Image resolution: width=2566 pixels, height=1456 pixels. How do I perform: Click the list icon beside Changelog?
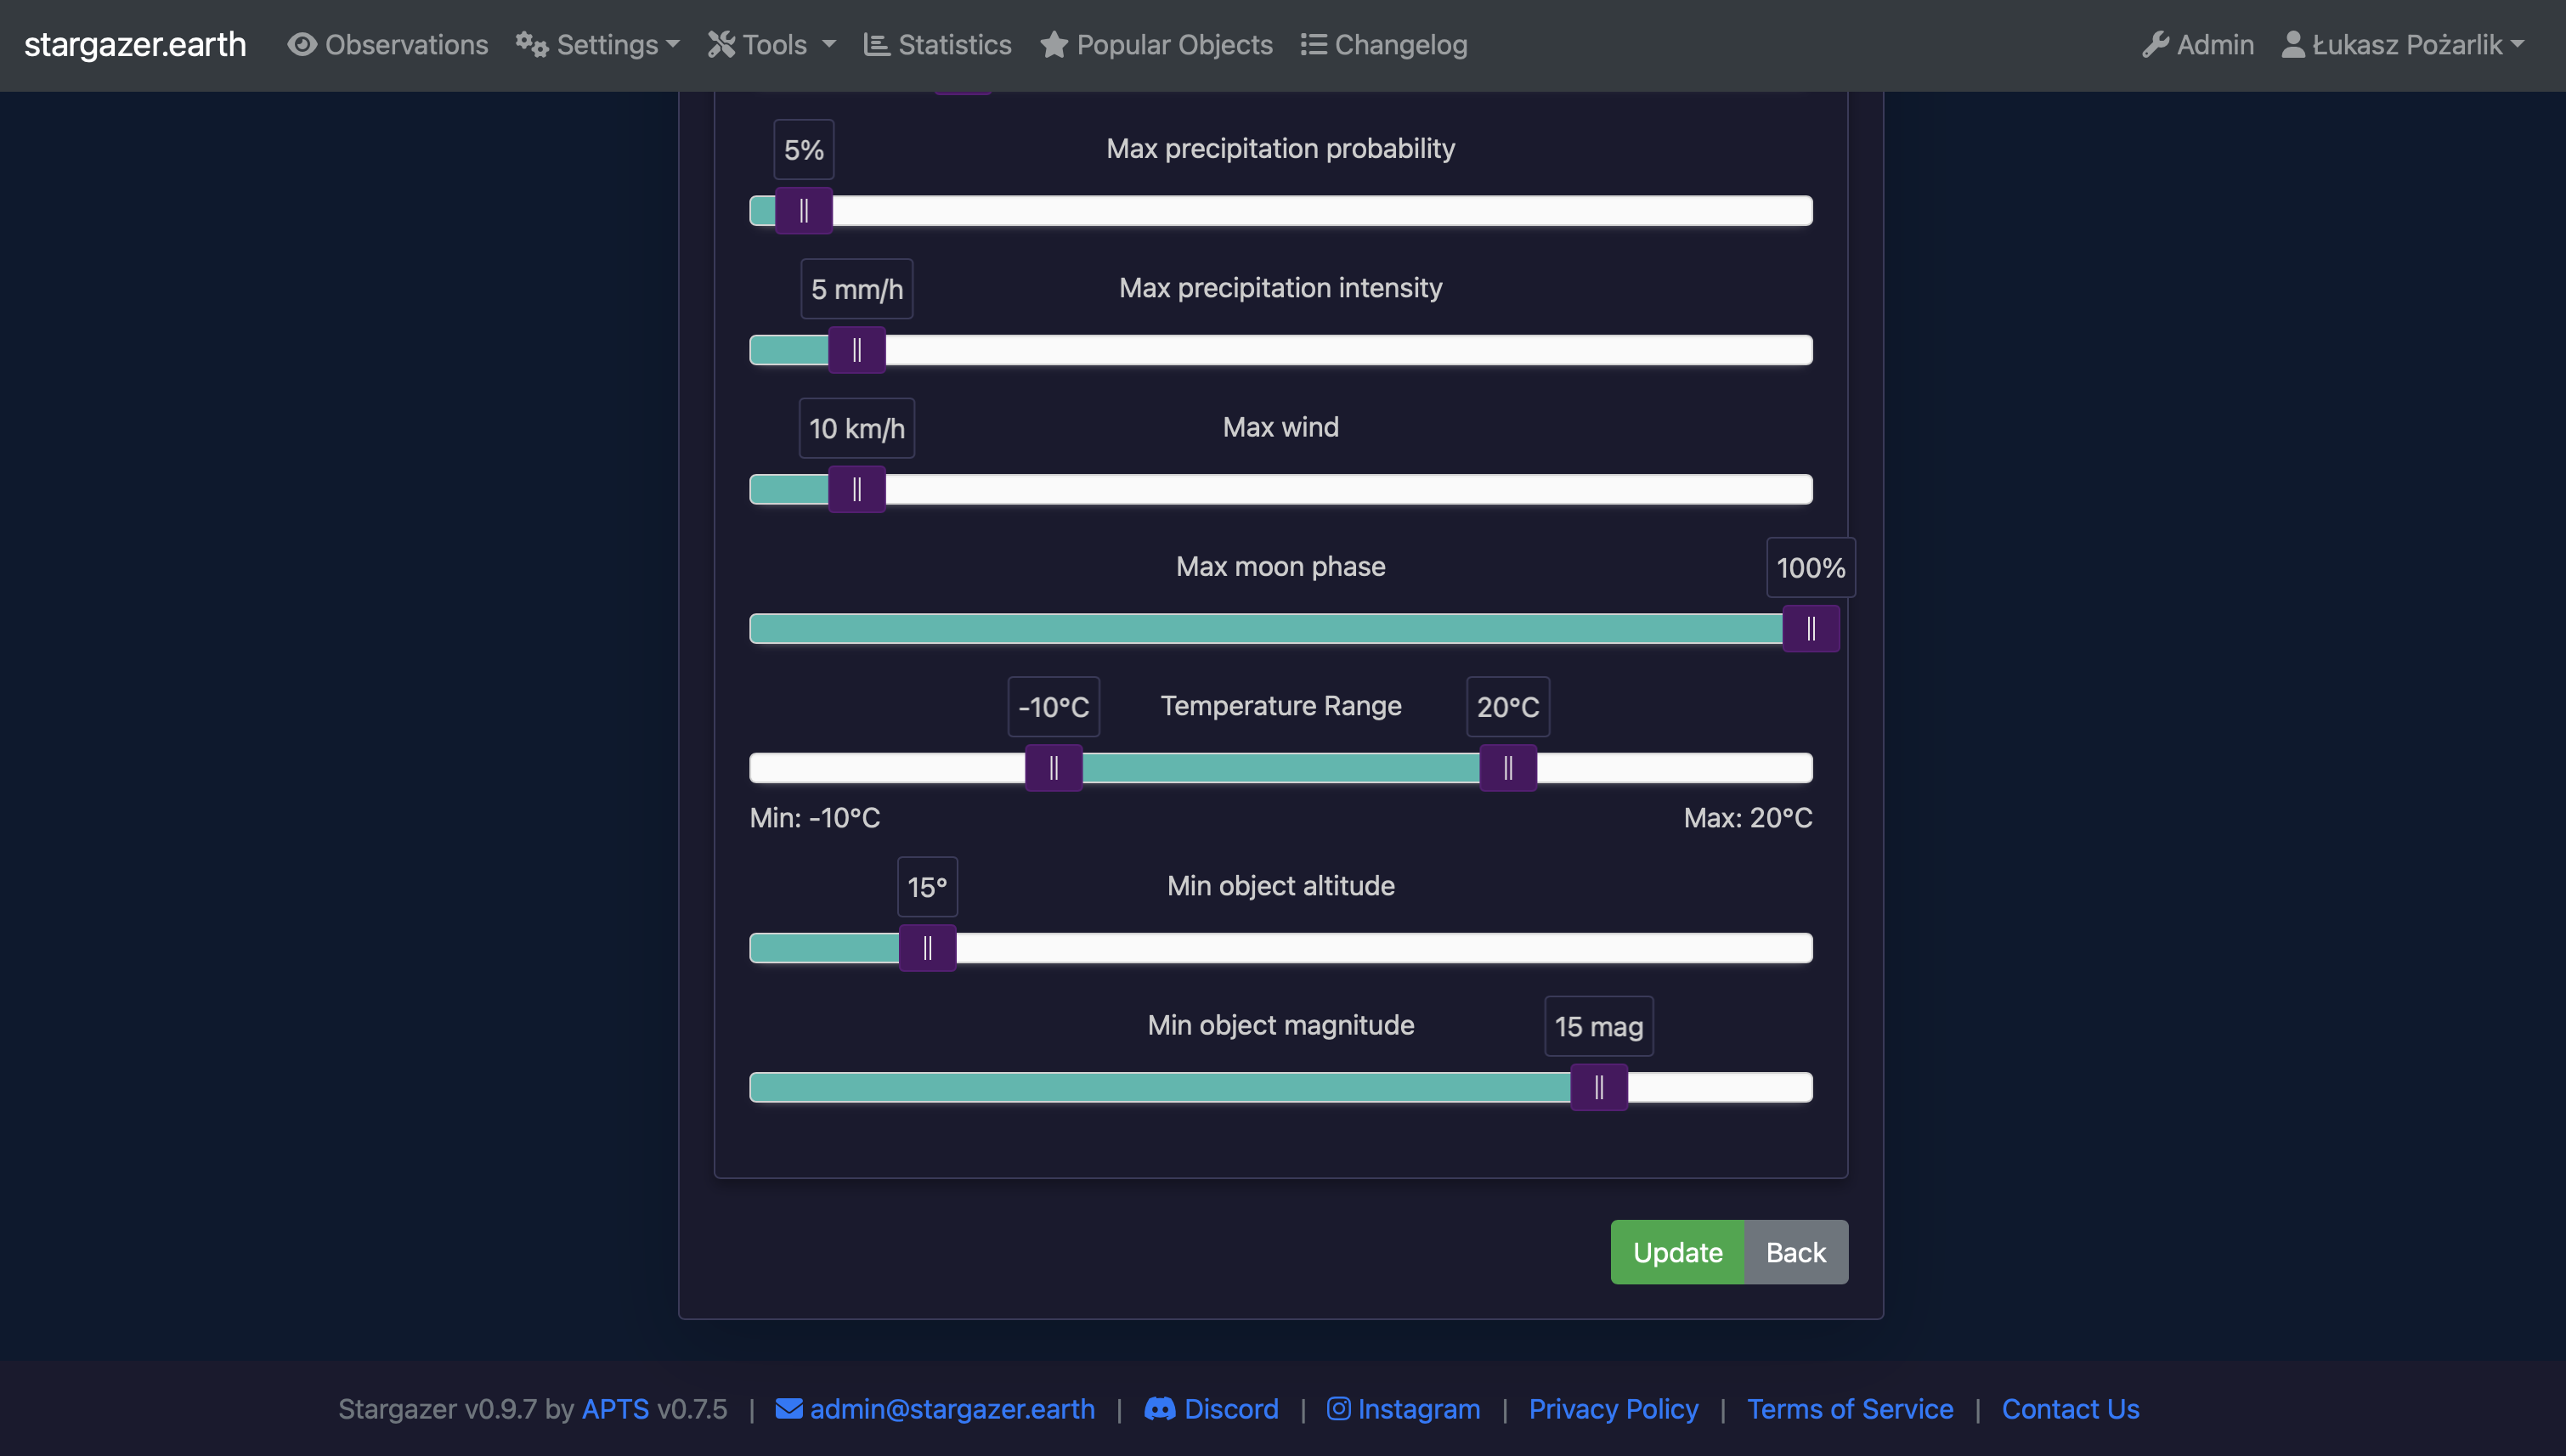(1313, 45)
